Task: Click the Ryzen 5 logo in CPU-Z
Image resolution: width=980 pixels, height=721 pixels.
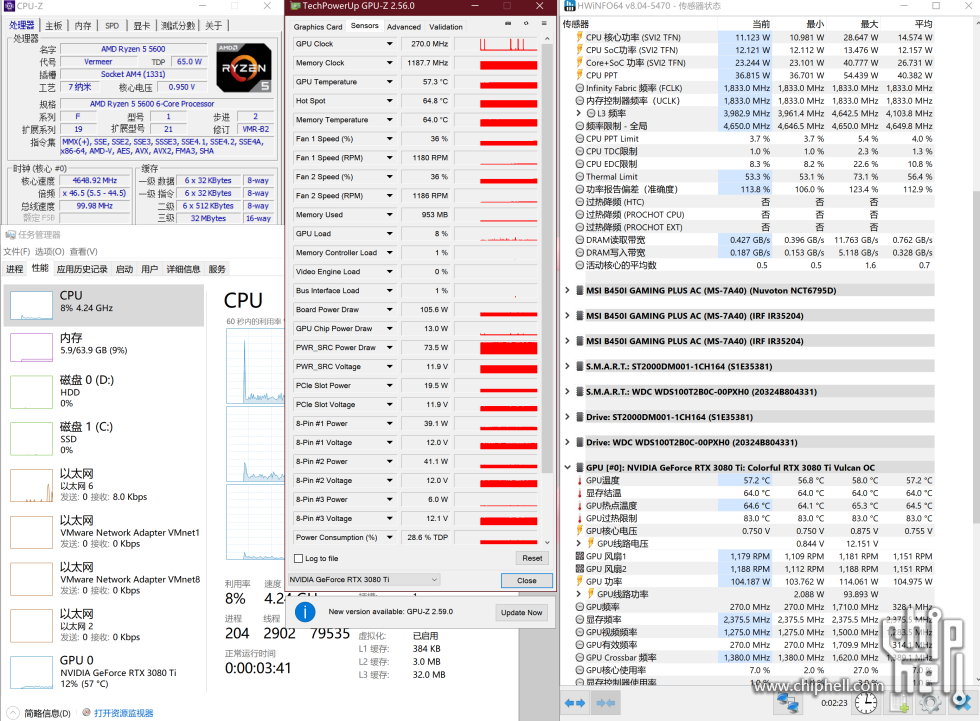Action: 244,67
